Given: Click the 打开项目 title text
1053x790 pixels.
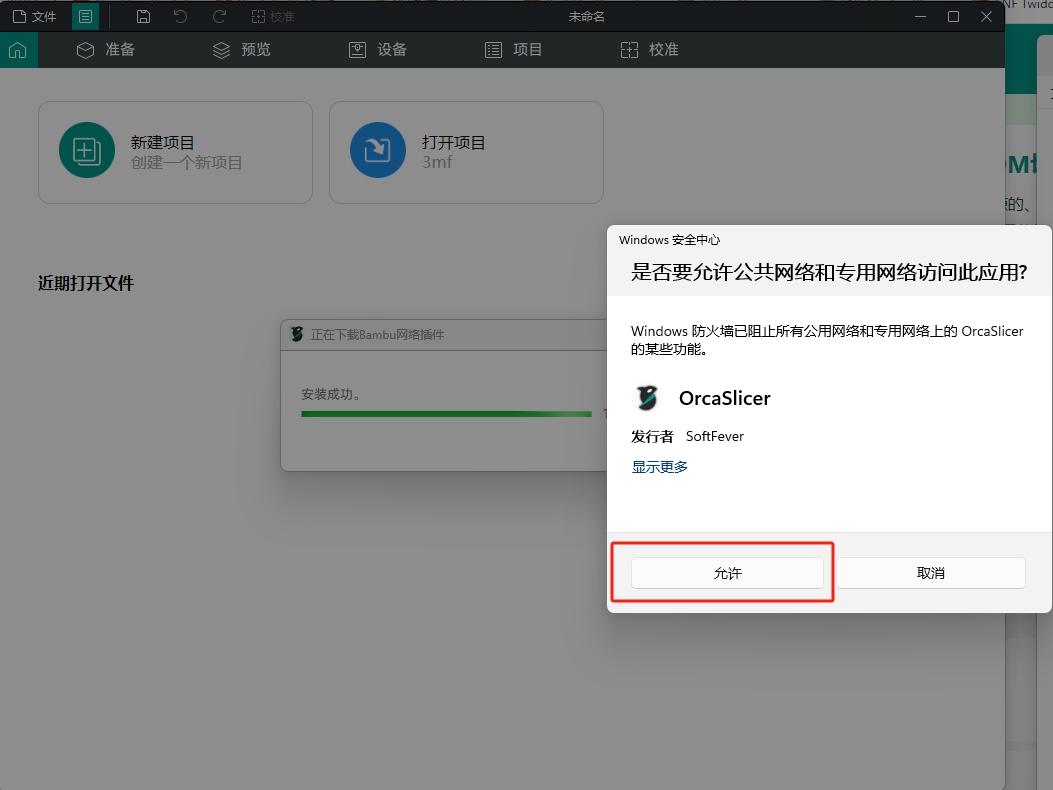Looking at the screenshot, I should click(453, 142).
